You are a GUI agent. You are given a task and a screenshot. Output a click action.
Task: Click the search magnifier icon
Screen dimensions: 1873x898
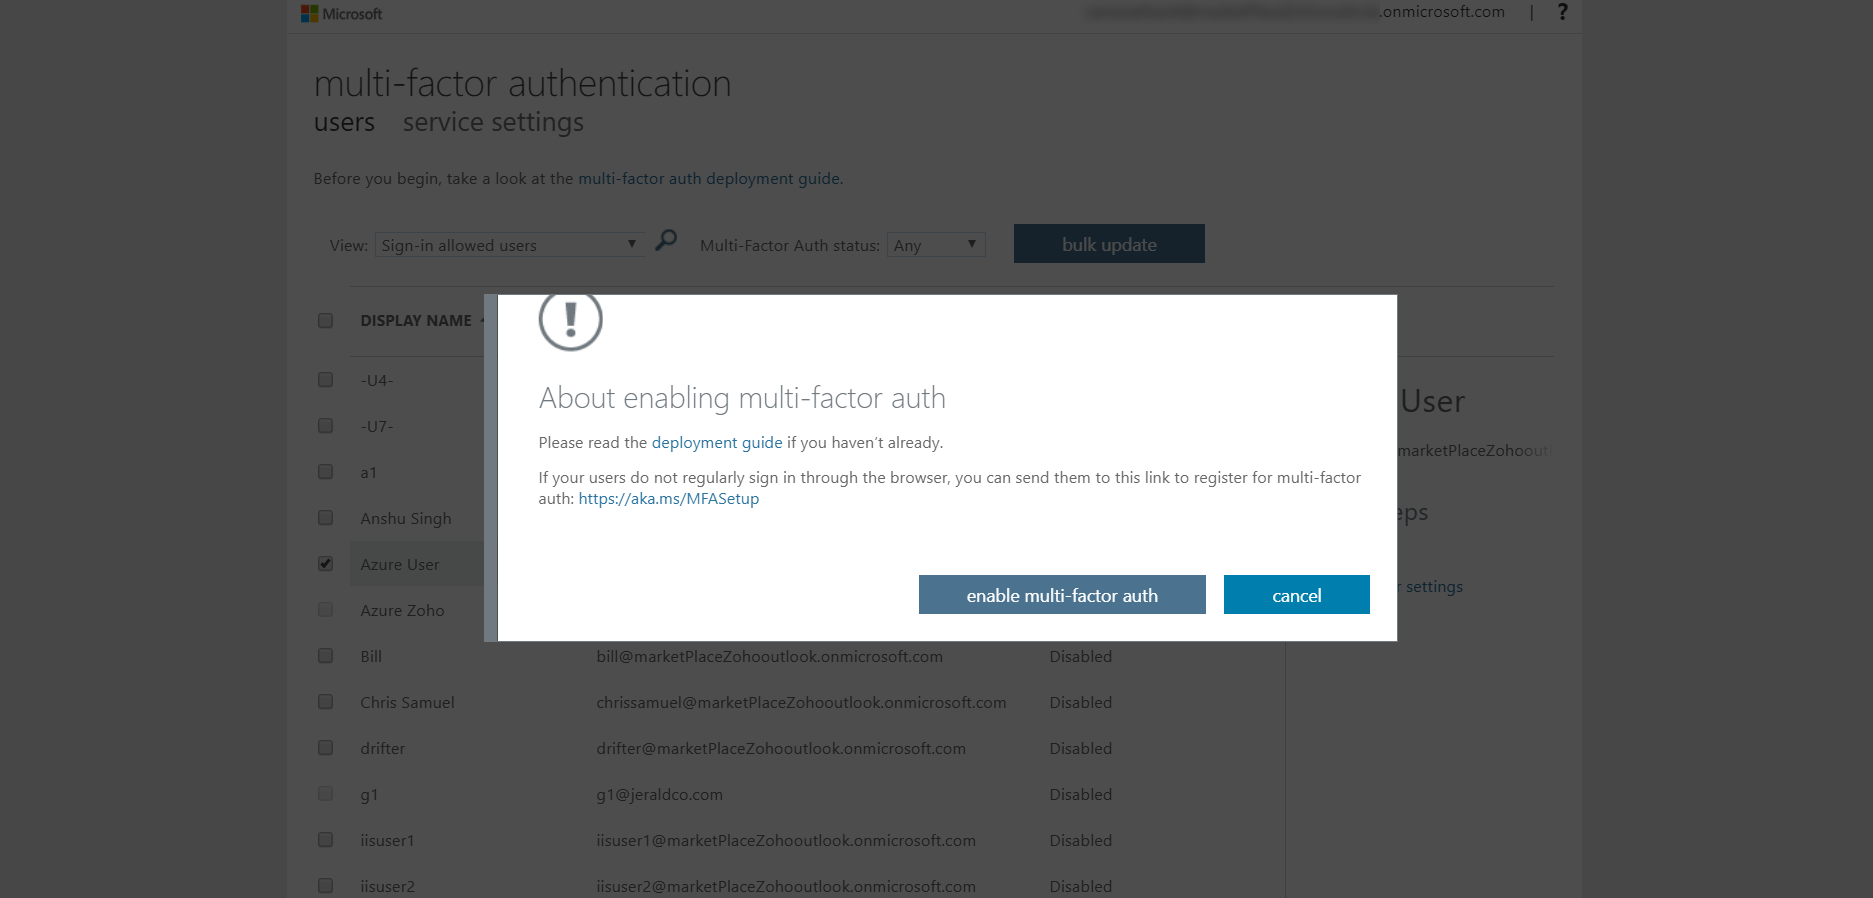(x=666, y=241)
